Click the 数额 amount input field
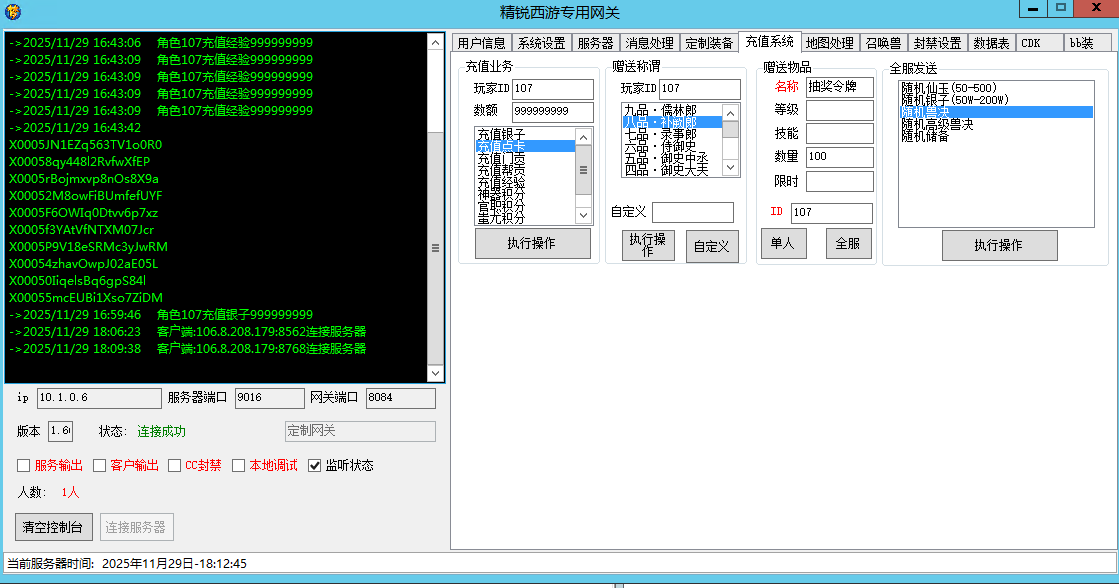Viewport: 1119px width, 588px height. [x=552, y=111]
